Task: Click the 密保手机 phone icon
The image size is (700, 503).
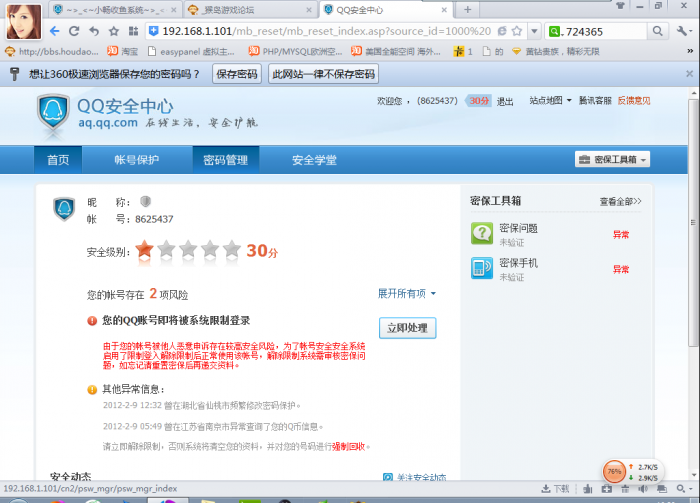Action: (x=482, y=268)
